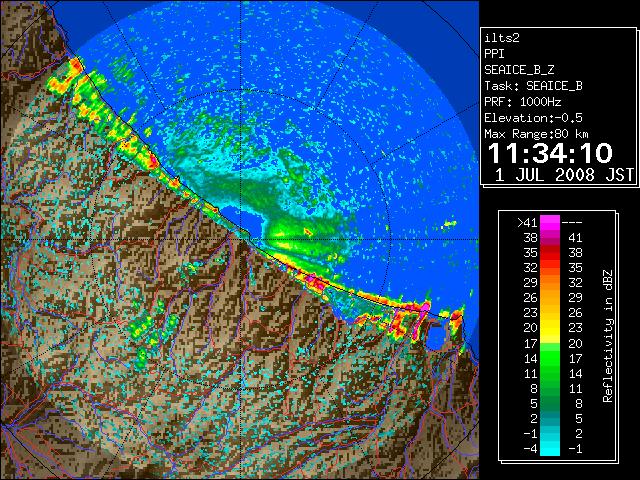This screenshot has width=640, height=480.
Task: Click the 'Reflectivity in dBZ' axis label
Action: click(608, 336)
